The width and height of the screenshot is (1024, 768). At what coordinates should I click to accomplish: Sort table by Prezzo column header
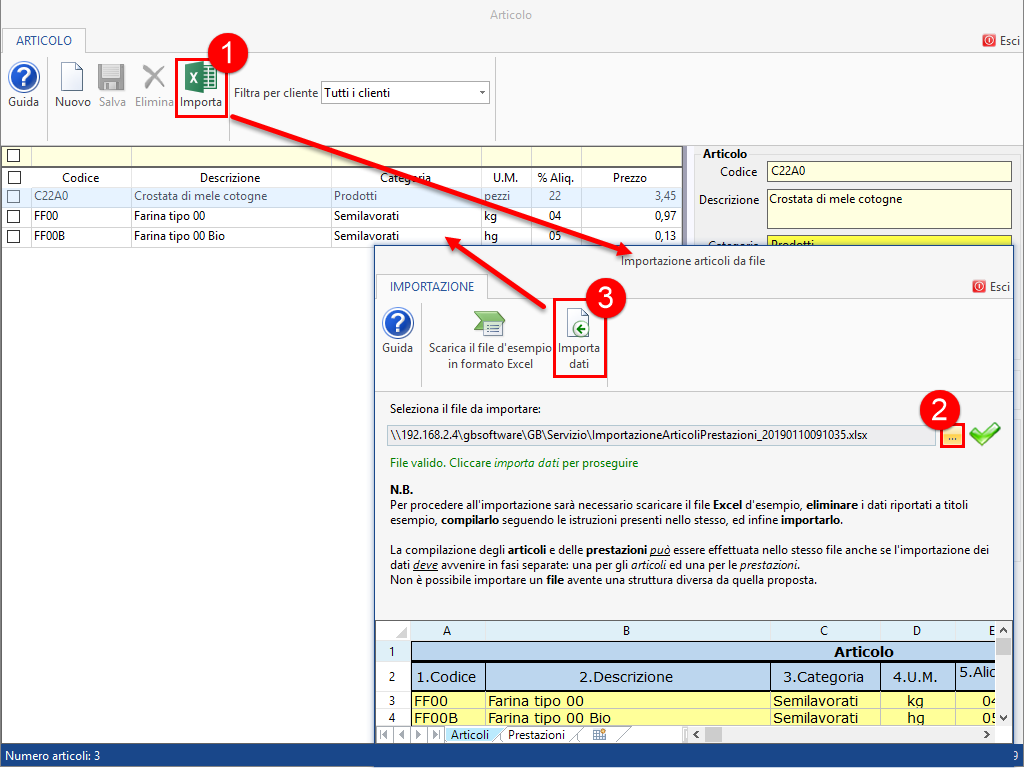[630, 178]
